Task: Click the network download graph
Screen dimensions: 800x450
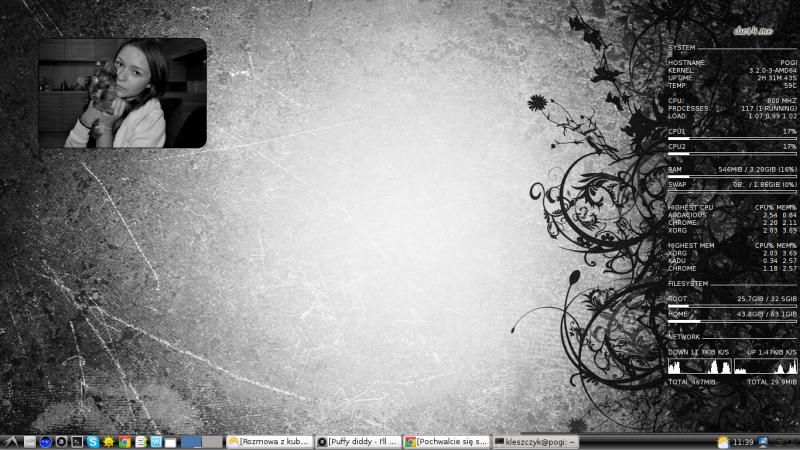Action: (x=698, y=366)
